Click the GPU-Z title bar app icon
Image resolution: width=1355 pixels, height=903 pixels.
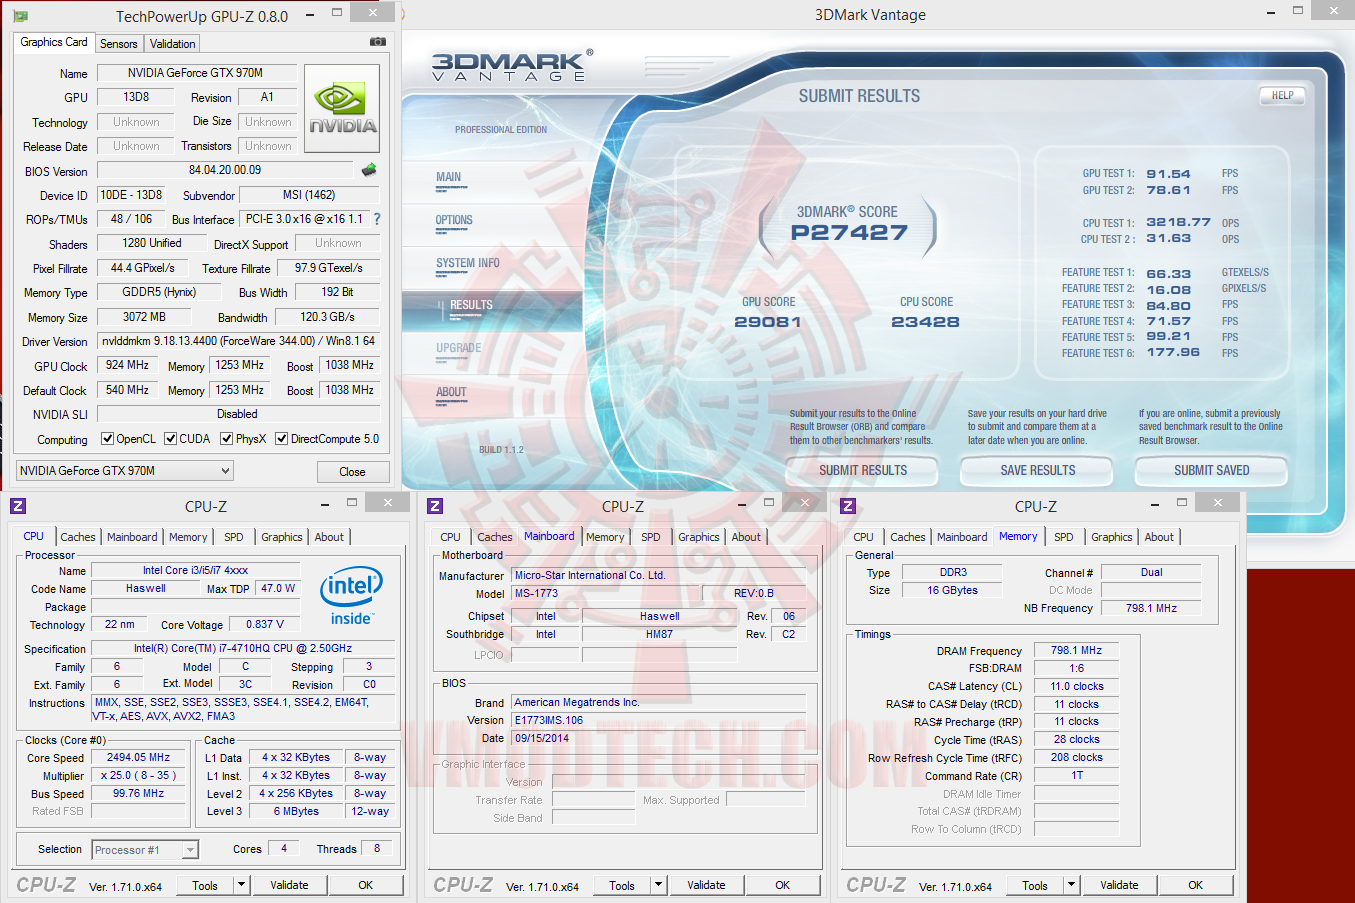(21, 16)
